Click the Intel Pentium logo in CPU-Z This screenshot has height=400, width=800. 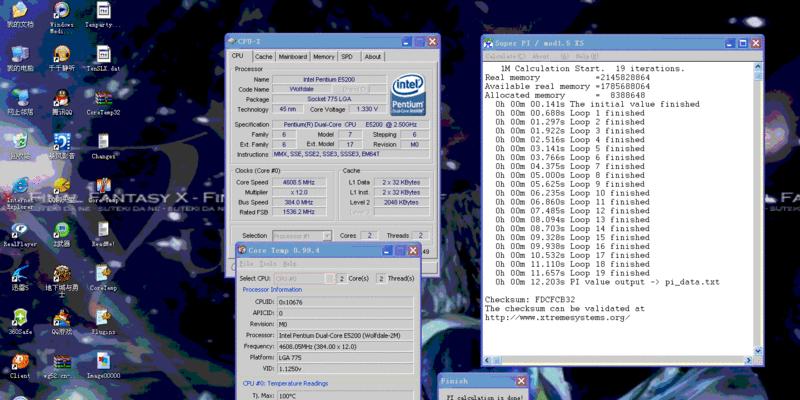point(408,95)
